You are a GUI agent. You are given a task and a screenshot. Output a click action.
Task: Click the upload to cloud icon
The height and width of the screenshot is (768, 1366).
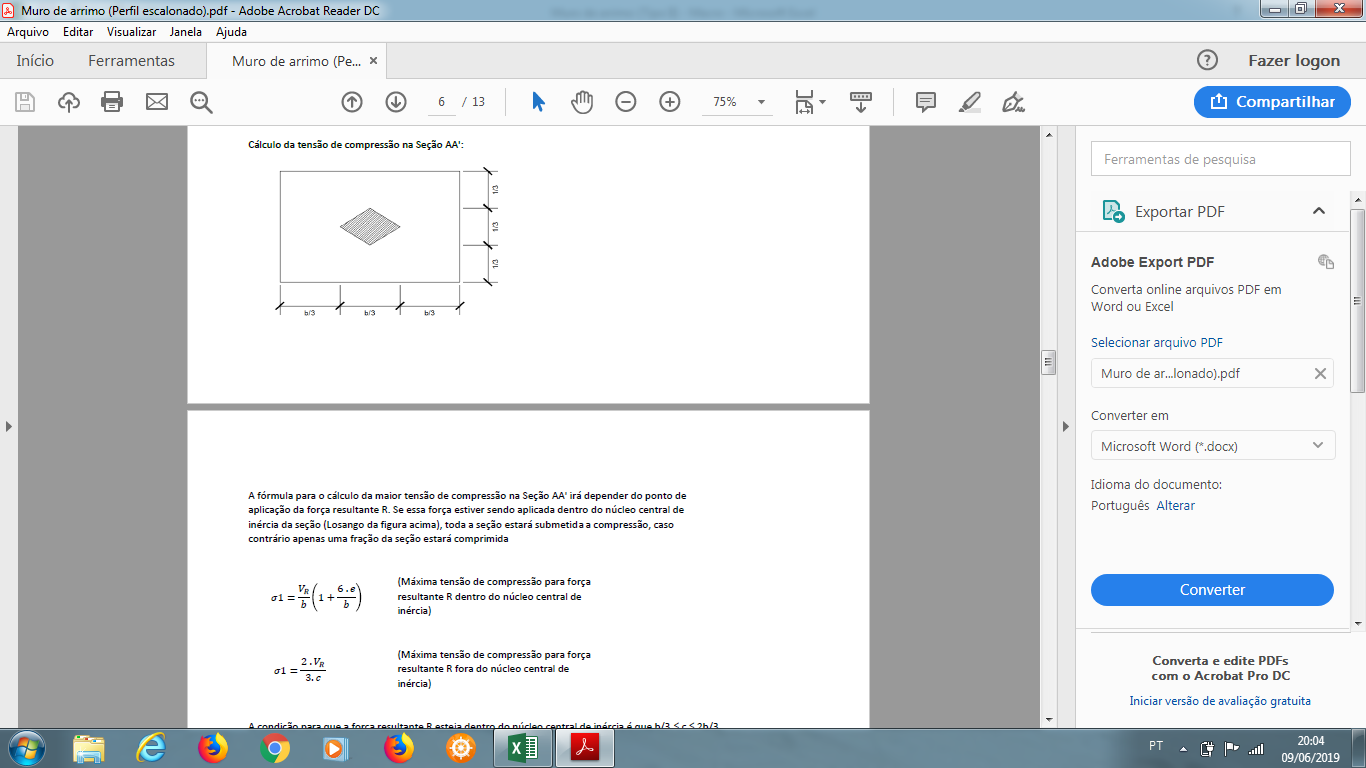click(69, 101)
